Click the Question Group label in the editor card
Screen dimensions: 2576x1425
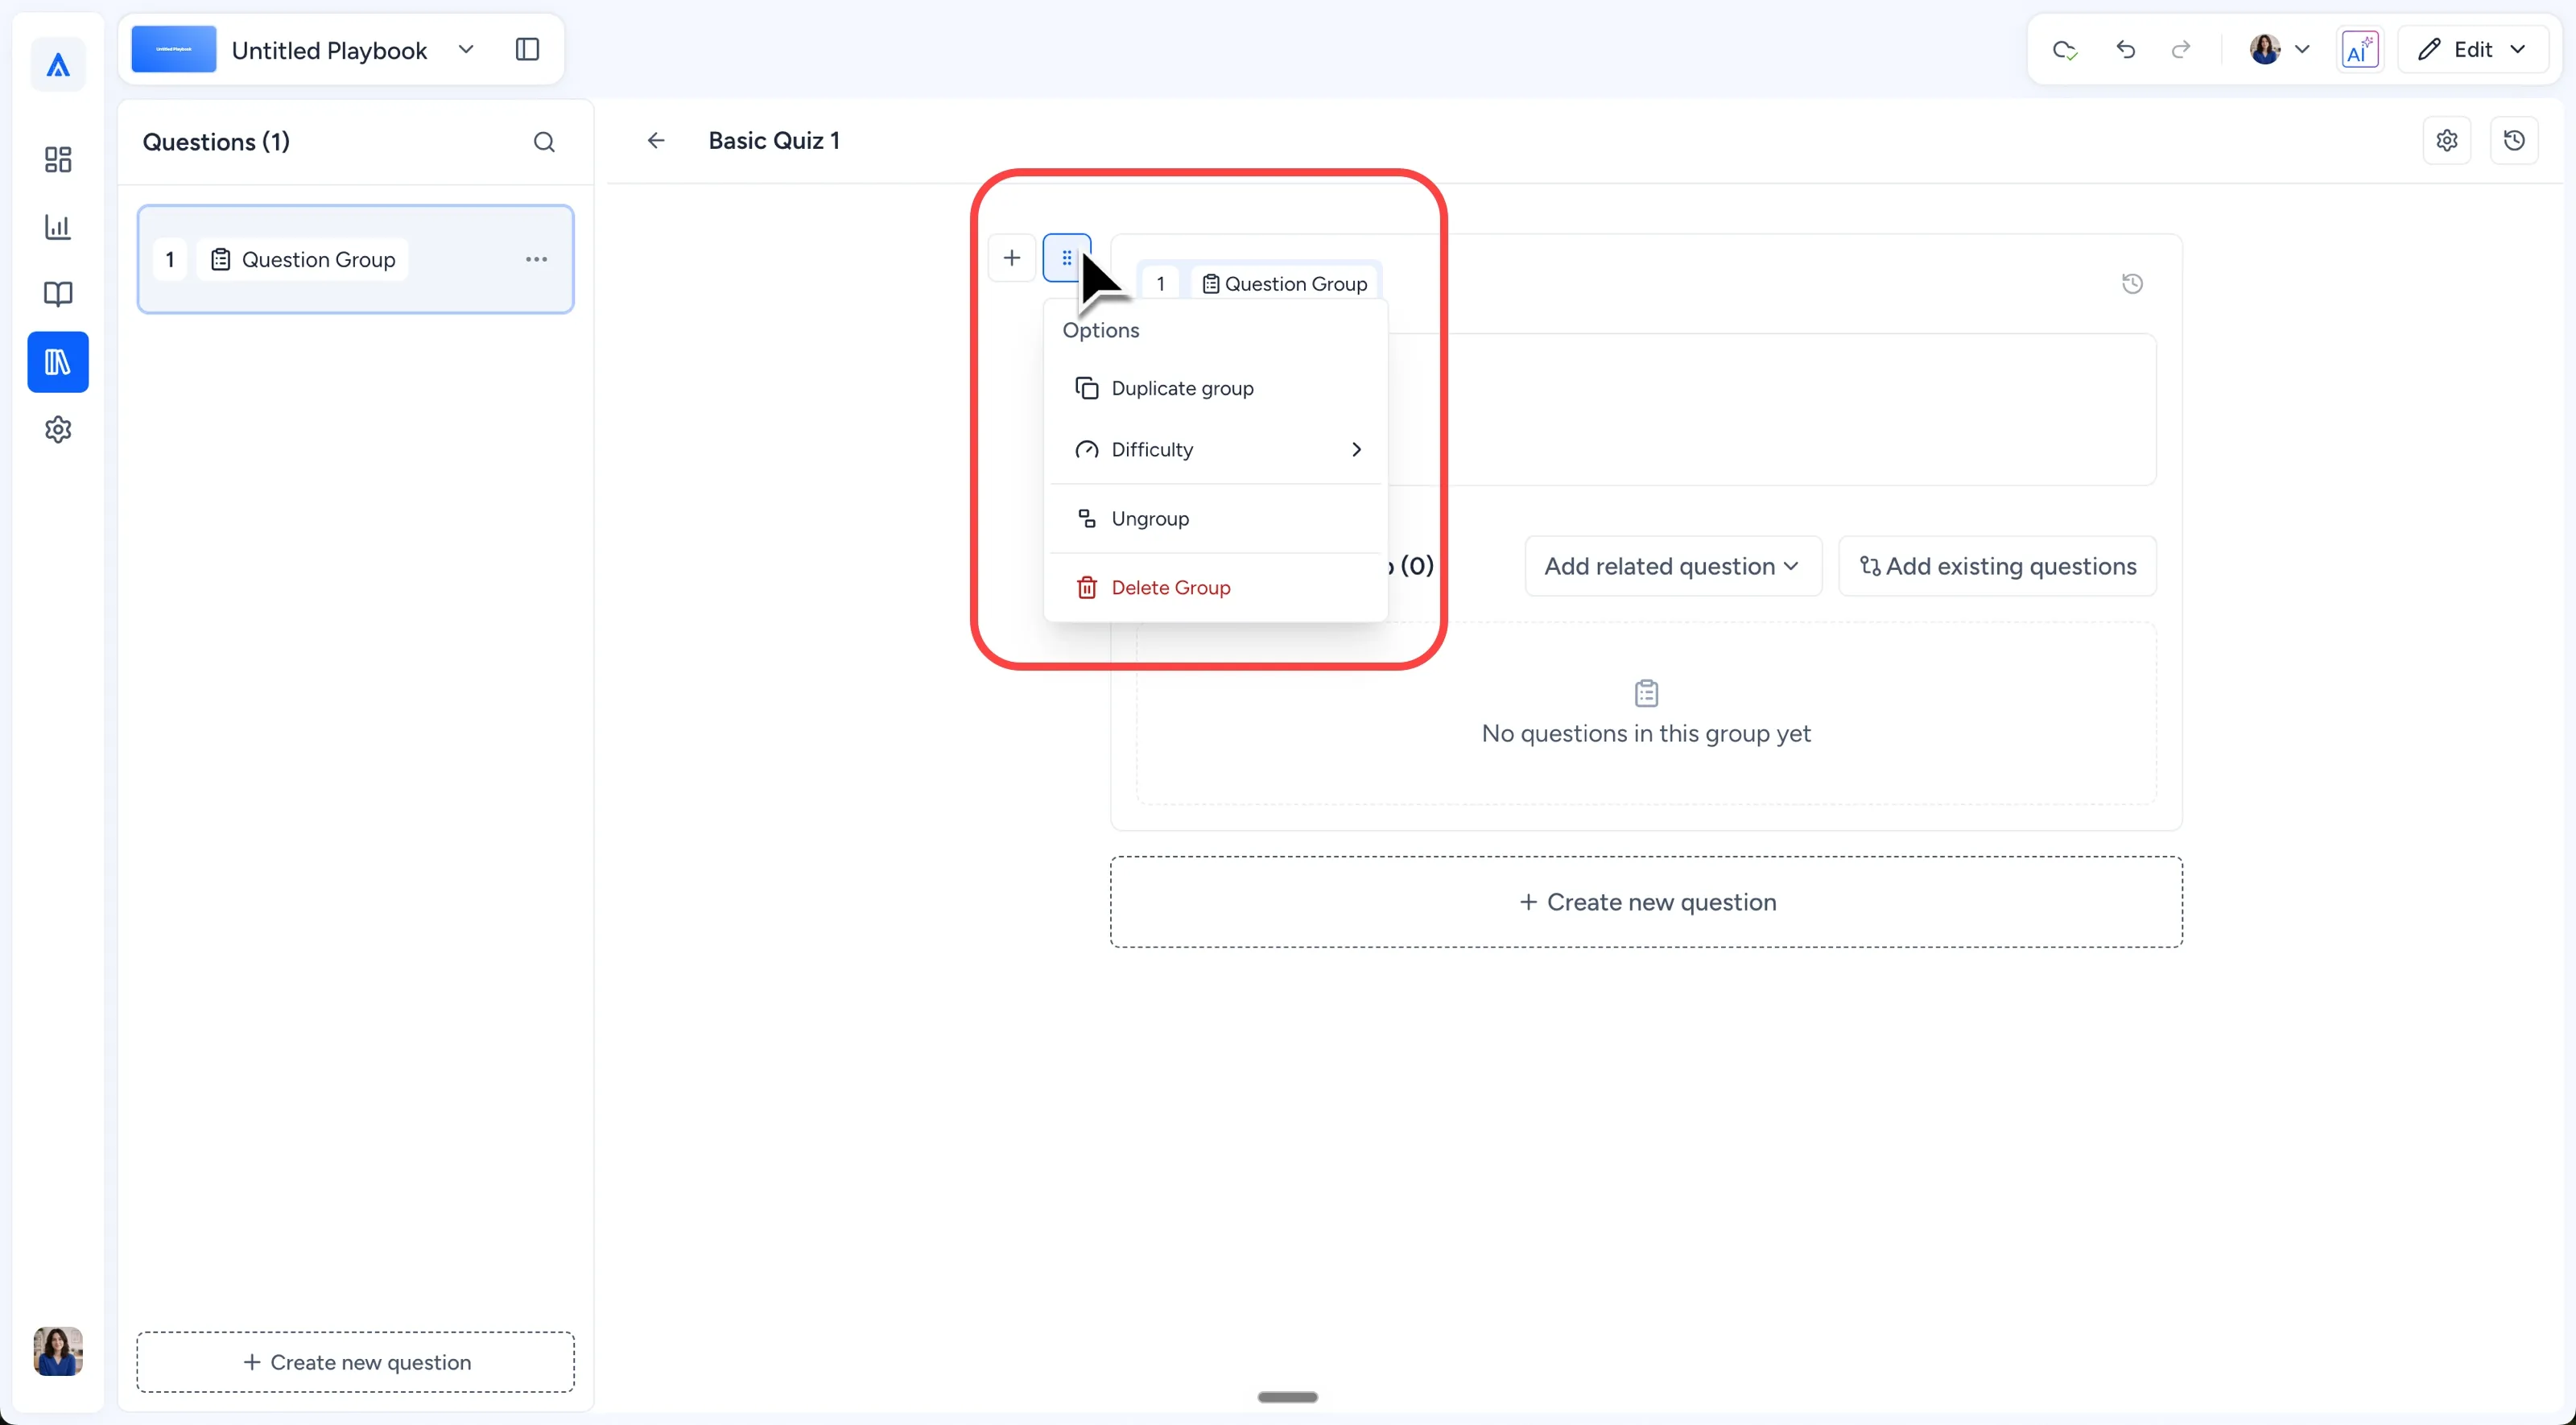[1285, 284]
